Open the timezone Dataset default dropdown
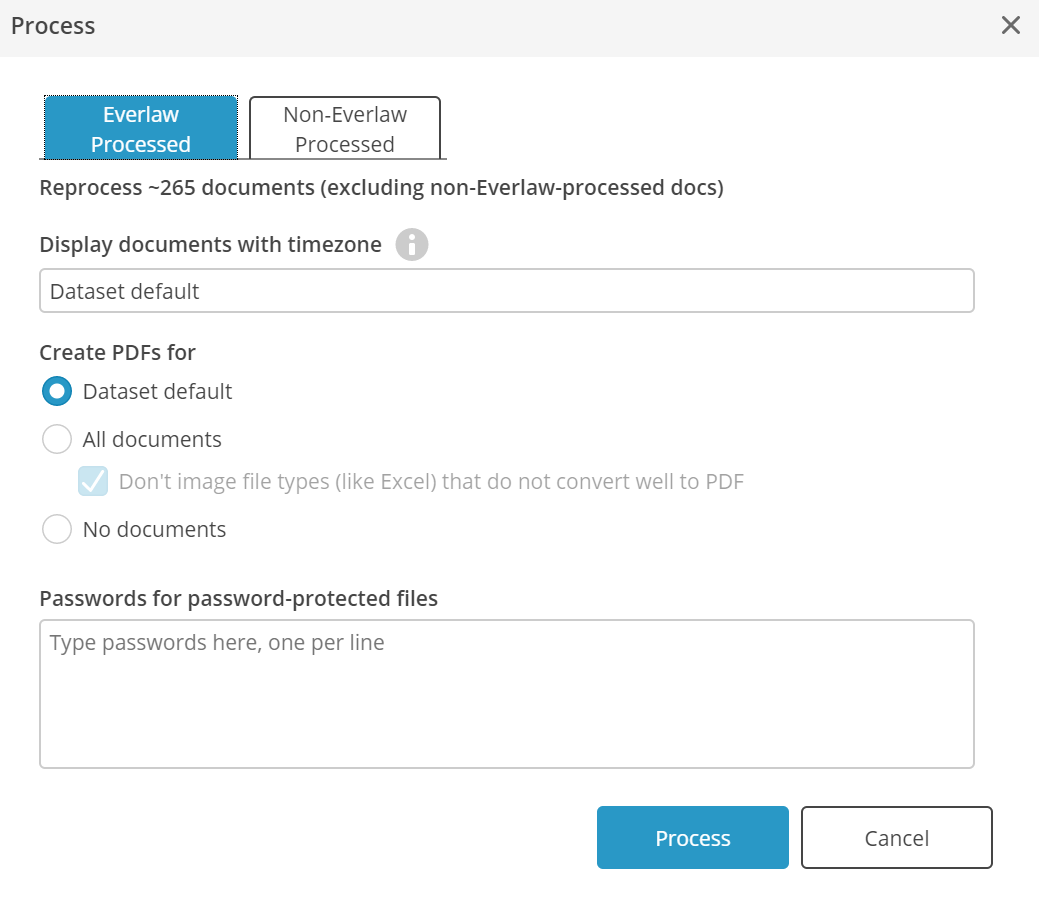The height and width of the screenshot is (901, 1039). [x=506, y=291]
